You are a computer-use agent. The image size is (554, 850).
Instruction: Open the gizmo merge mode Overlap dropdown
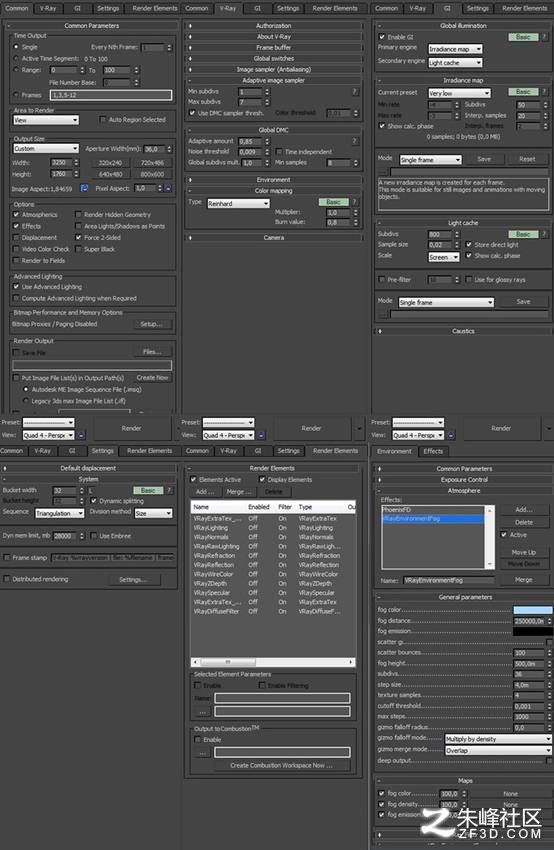(x=498, y=750)
